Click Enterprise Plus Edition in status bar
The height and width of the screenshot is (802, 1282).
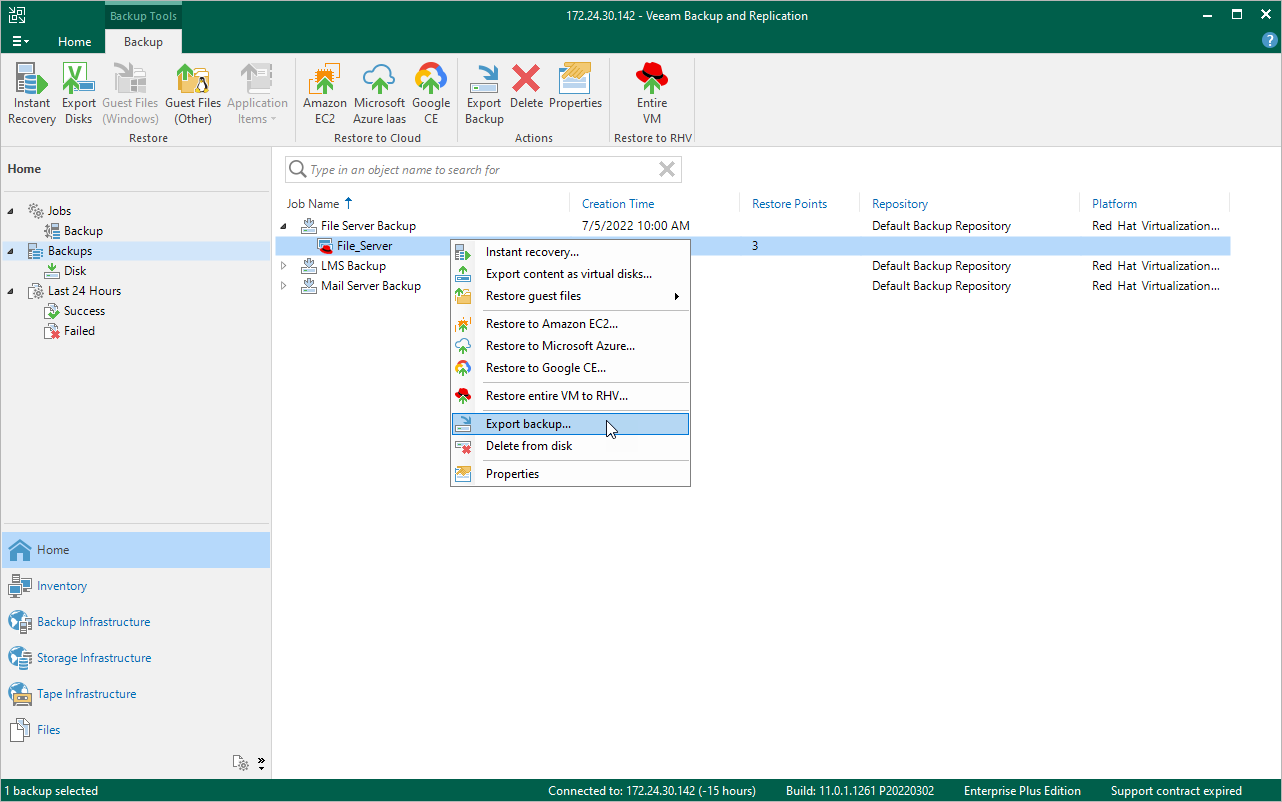click(x=1022, y=791)
